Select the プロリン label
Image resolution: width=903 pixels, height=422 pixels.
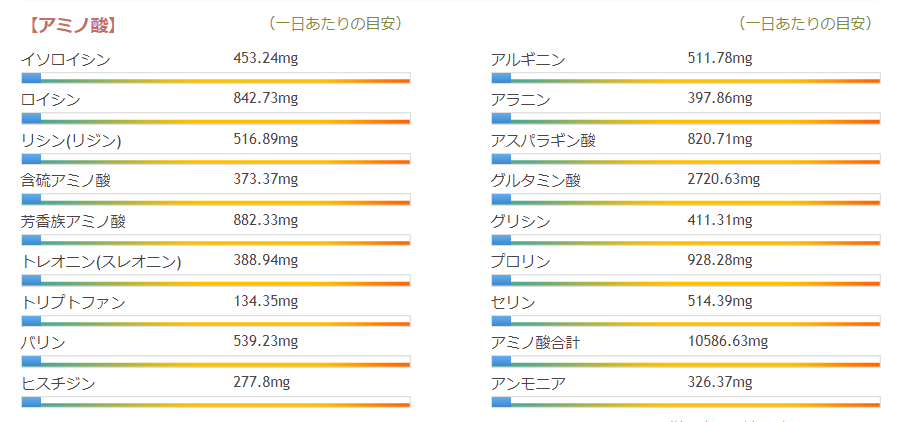(x=521, y=262)
